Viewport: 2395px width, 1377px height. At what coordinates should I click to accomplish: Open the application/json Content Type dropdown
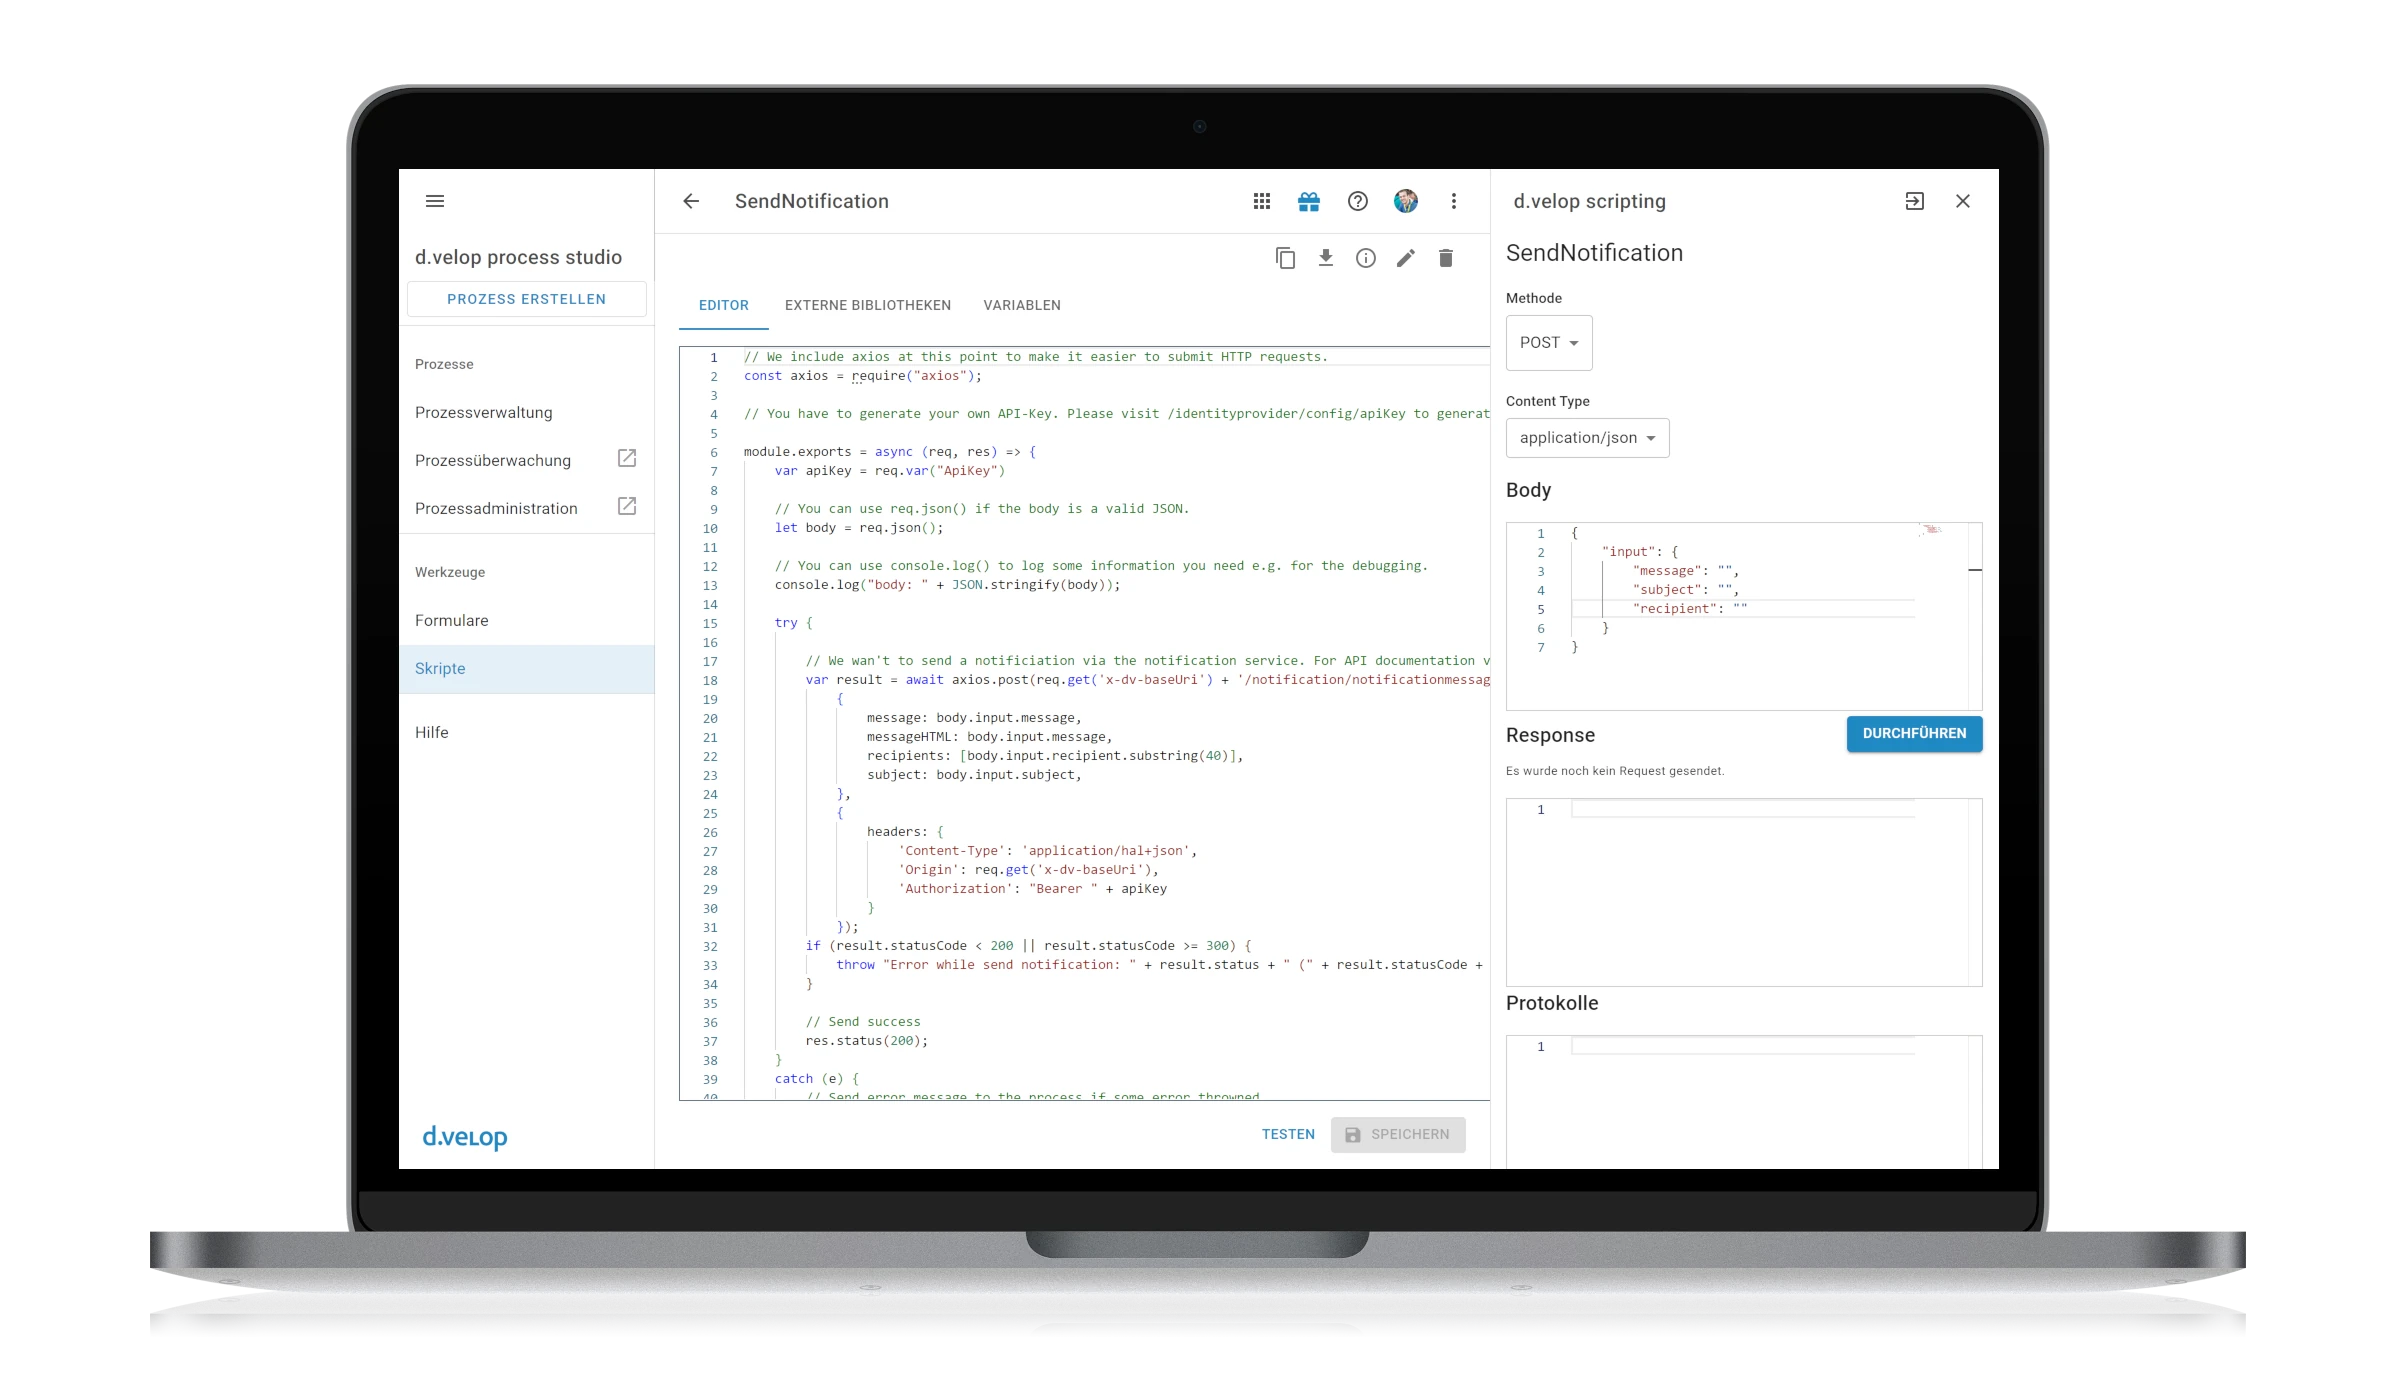[x=1587, y=438]
